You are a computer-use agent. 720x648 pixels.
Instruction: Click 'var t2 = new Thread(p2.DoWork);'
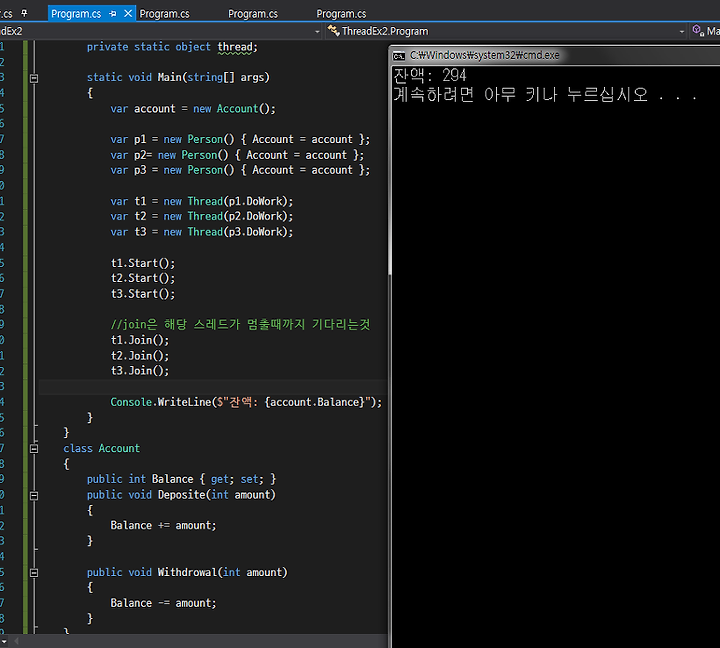(x=202, y=216)
